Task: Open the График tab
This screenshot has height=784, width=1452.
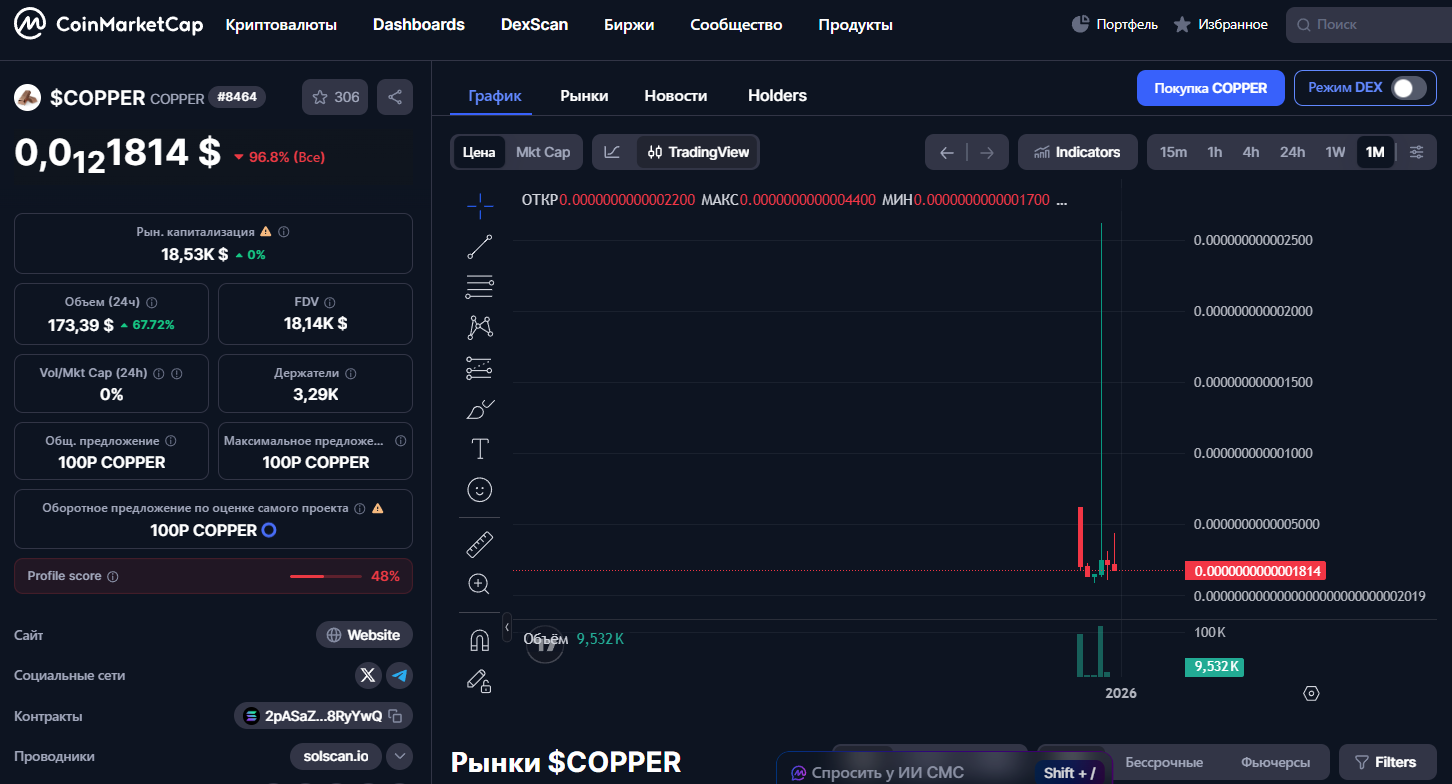Action: pyautogui.click(x=495, y=96)
